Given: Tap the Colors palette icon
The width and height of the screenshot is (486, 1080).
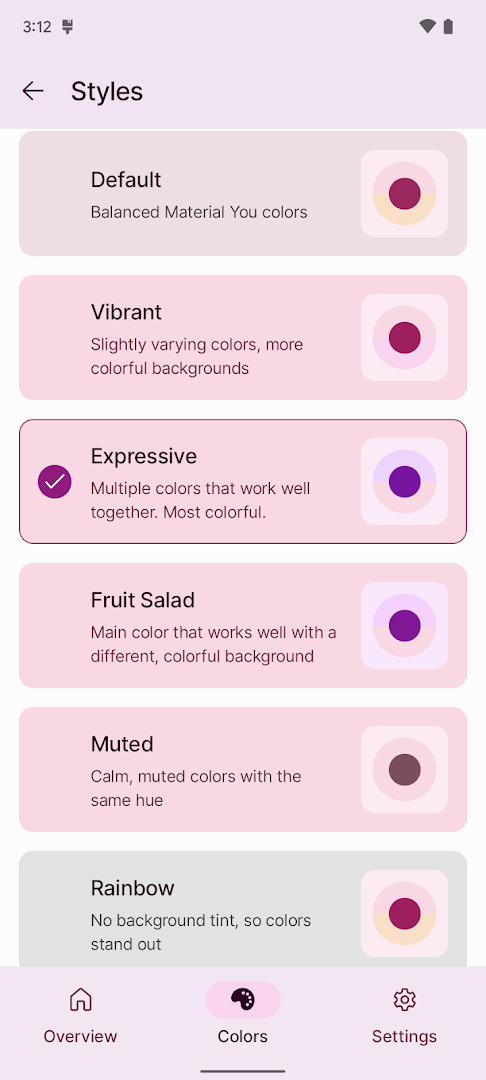Looking at the screenshot, I should click(x=242, y=999).
